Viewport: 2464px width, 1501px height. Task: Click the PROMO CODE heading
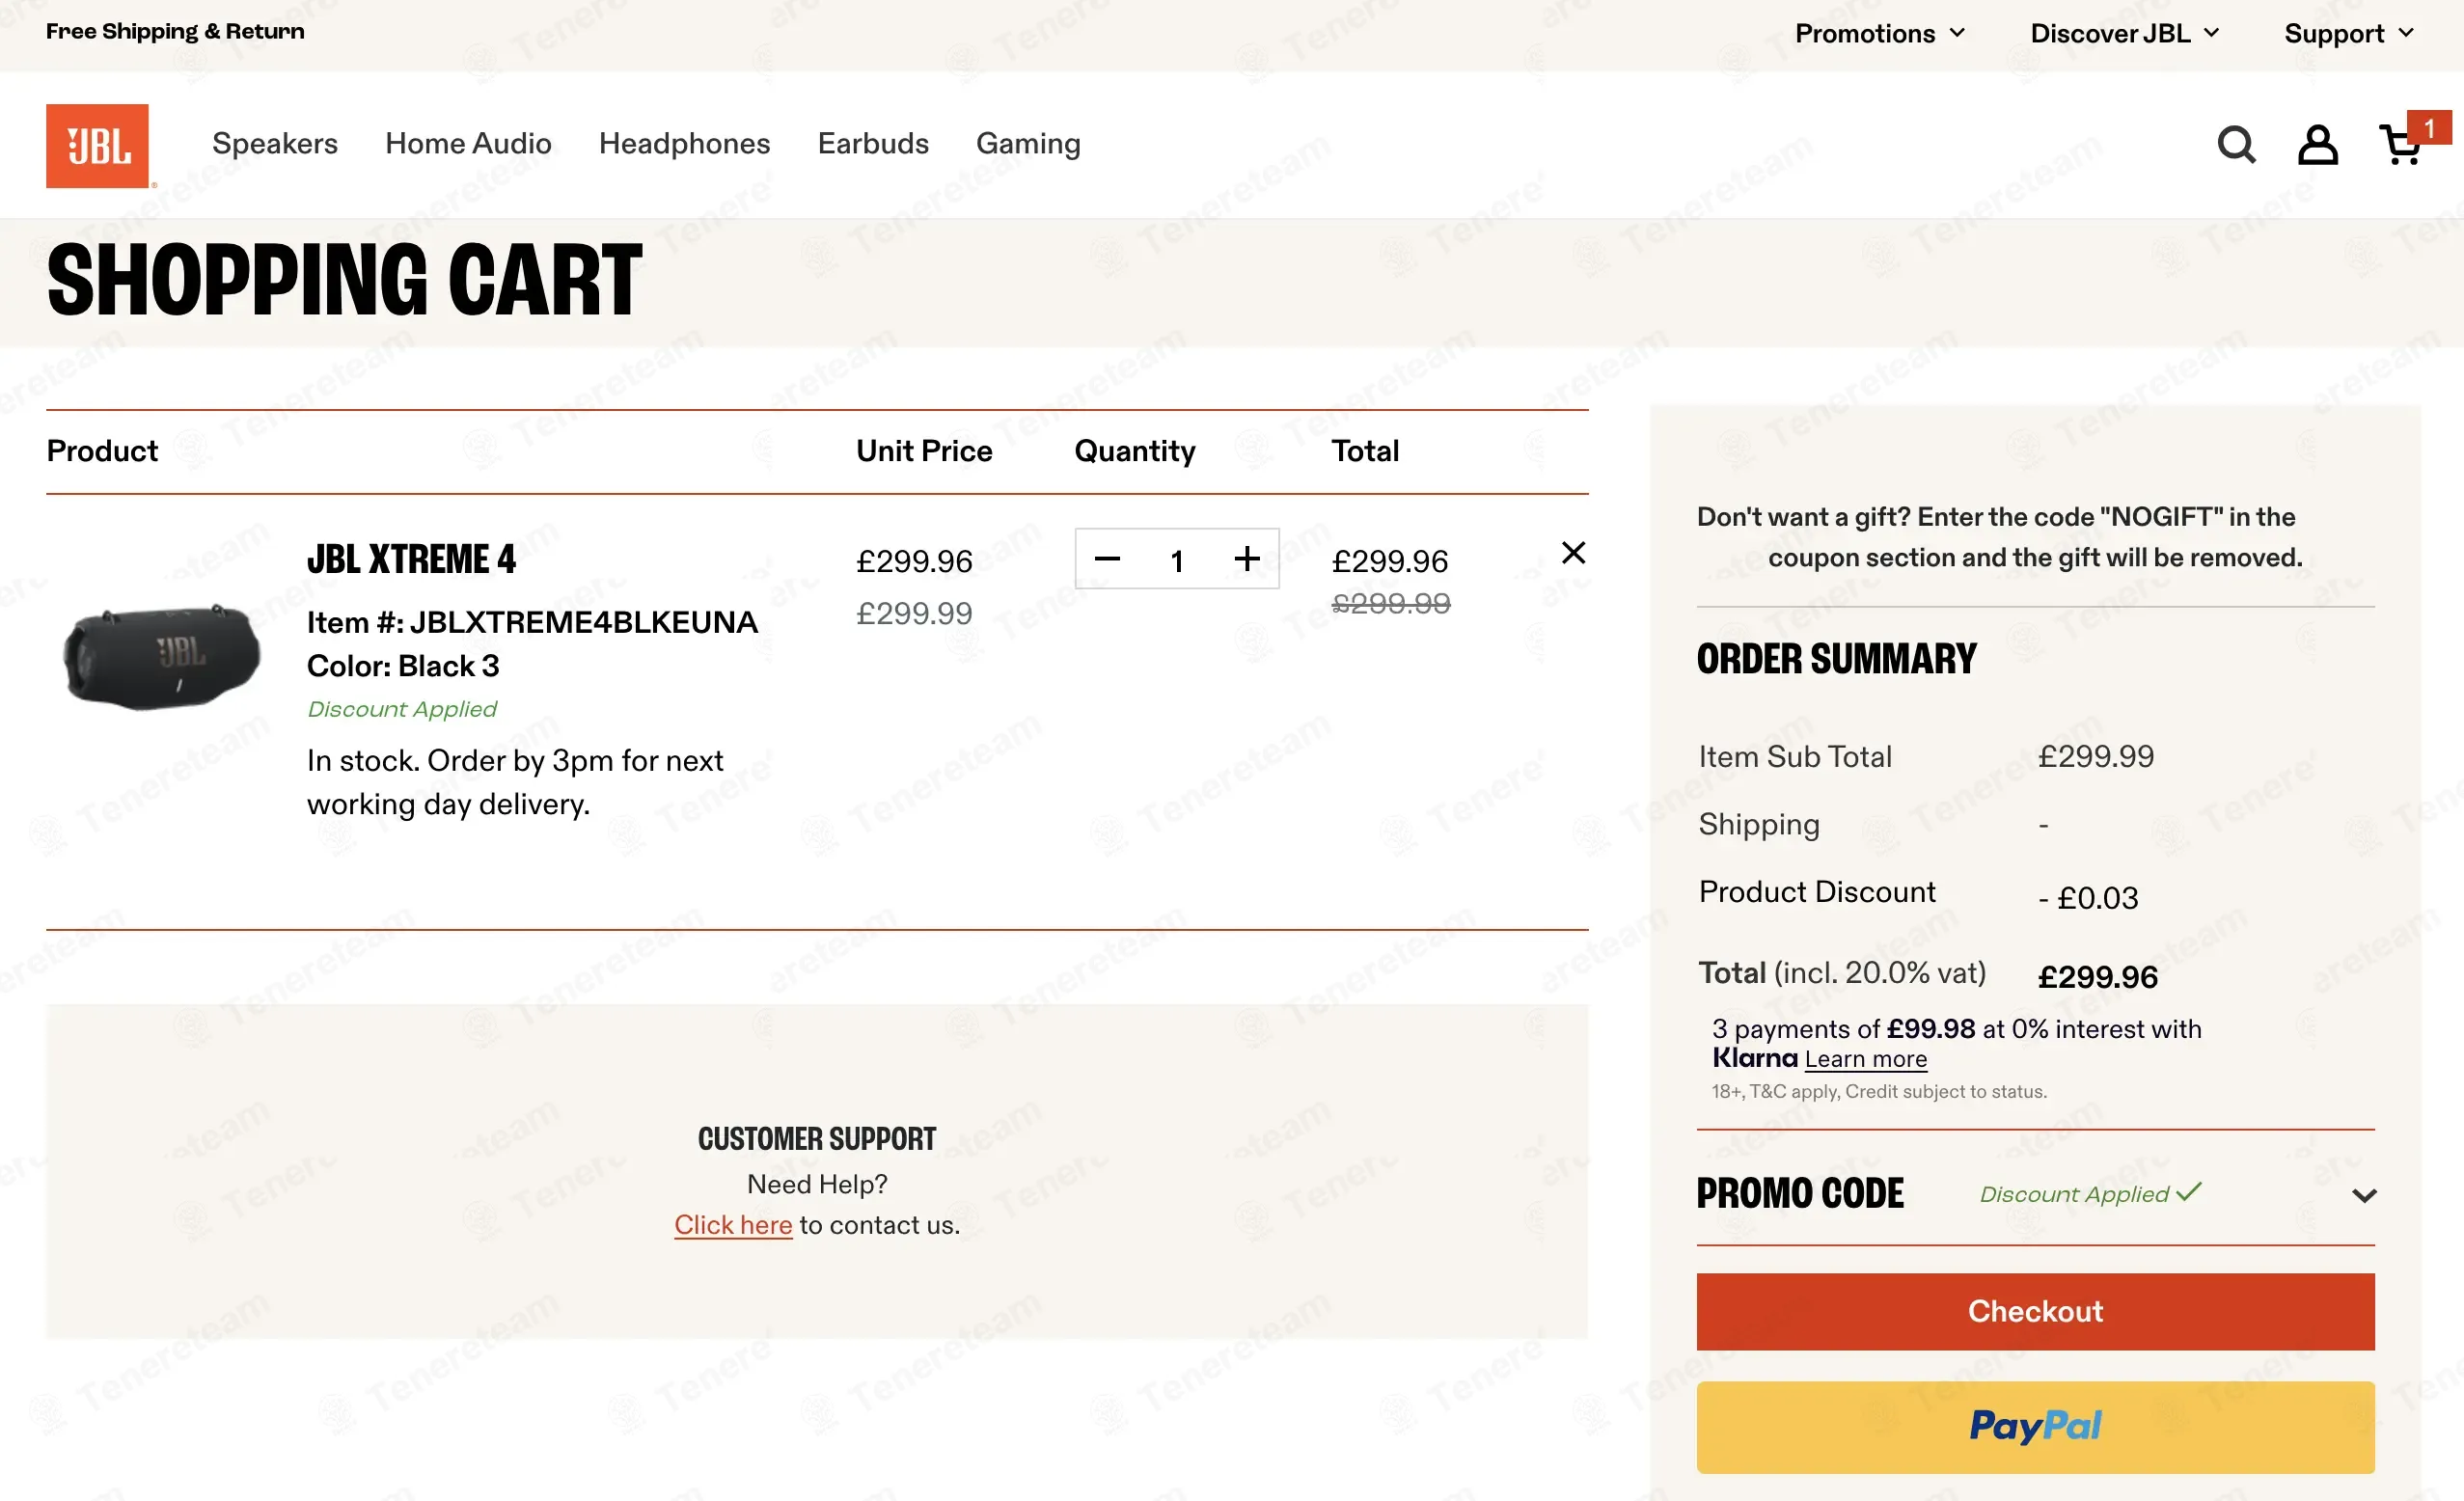pos(1800,1194)
